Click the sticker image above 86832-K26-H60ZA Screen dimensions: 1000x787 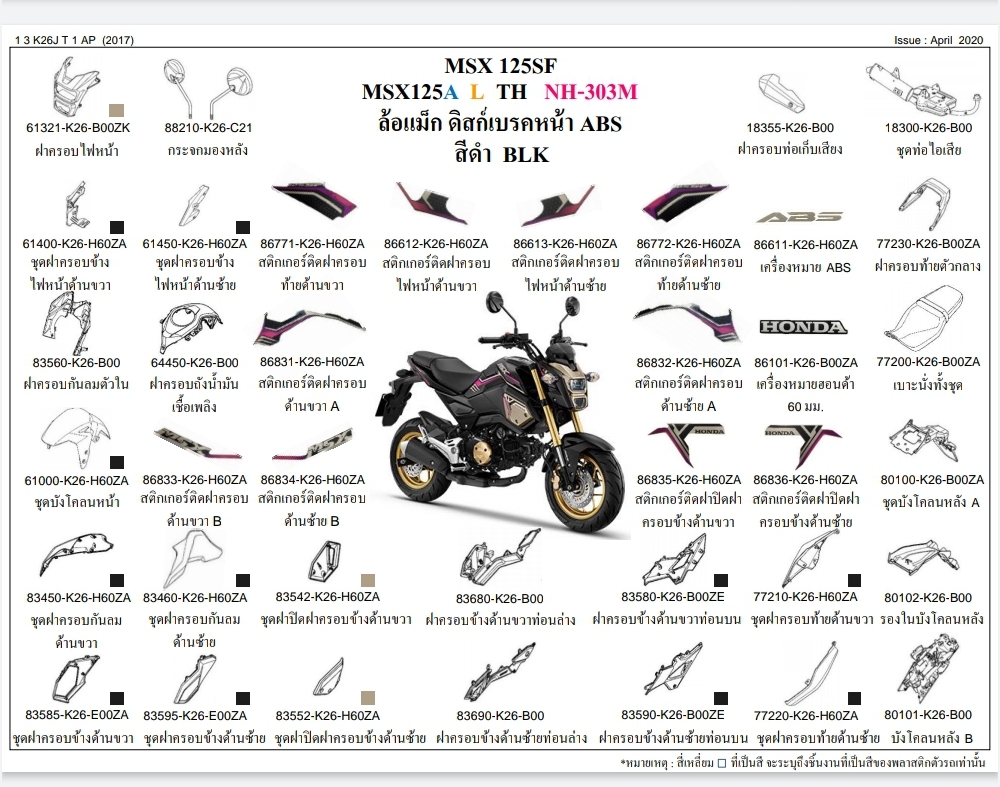click(x=688, y=323)
